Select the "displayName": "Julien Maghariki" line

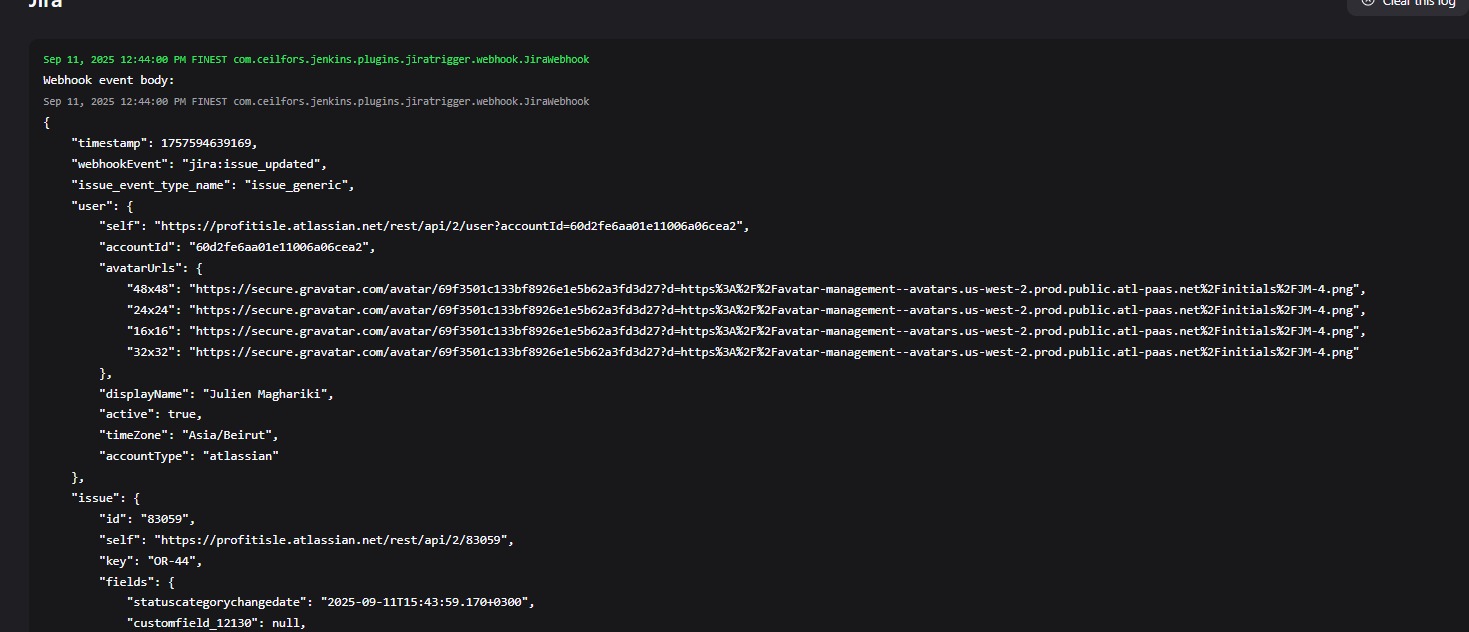(216, 395)
